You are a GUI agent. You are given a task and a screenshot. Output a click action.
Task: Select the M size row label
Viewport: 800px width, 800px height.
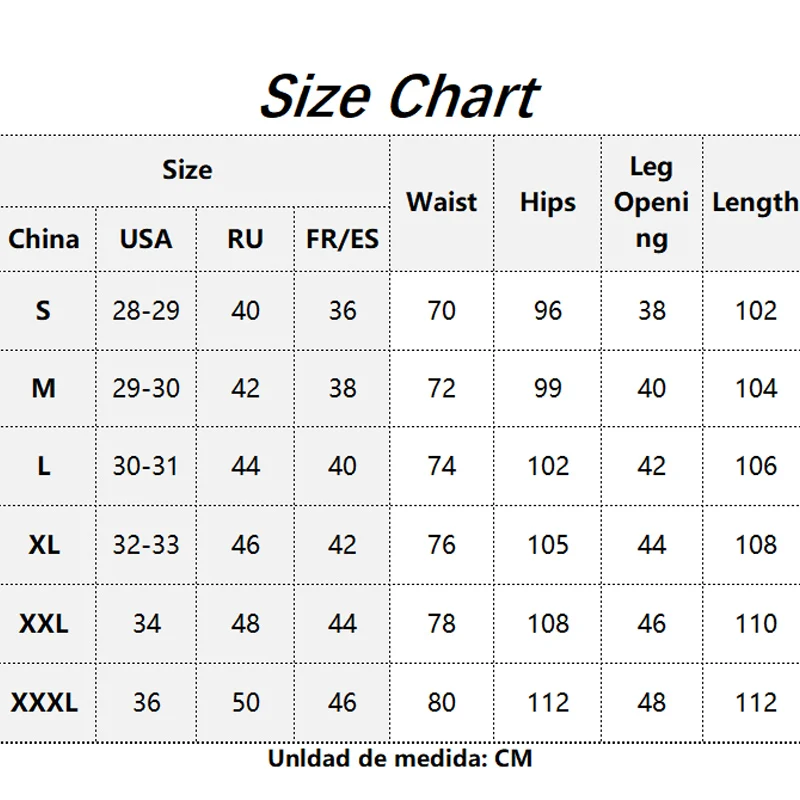click(43, 388)
